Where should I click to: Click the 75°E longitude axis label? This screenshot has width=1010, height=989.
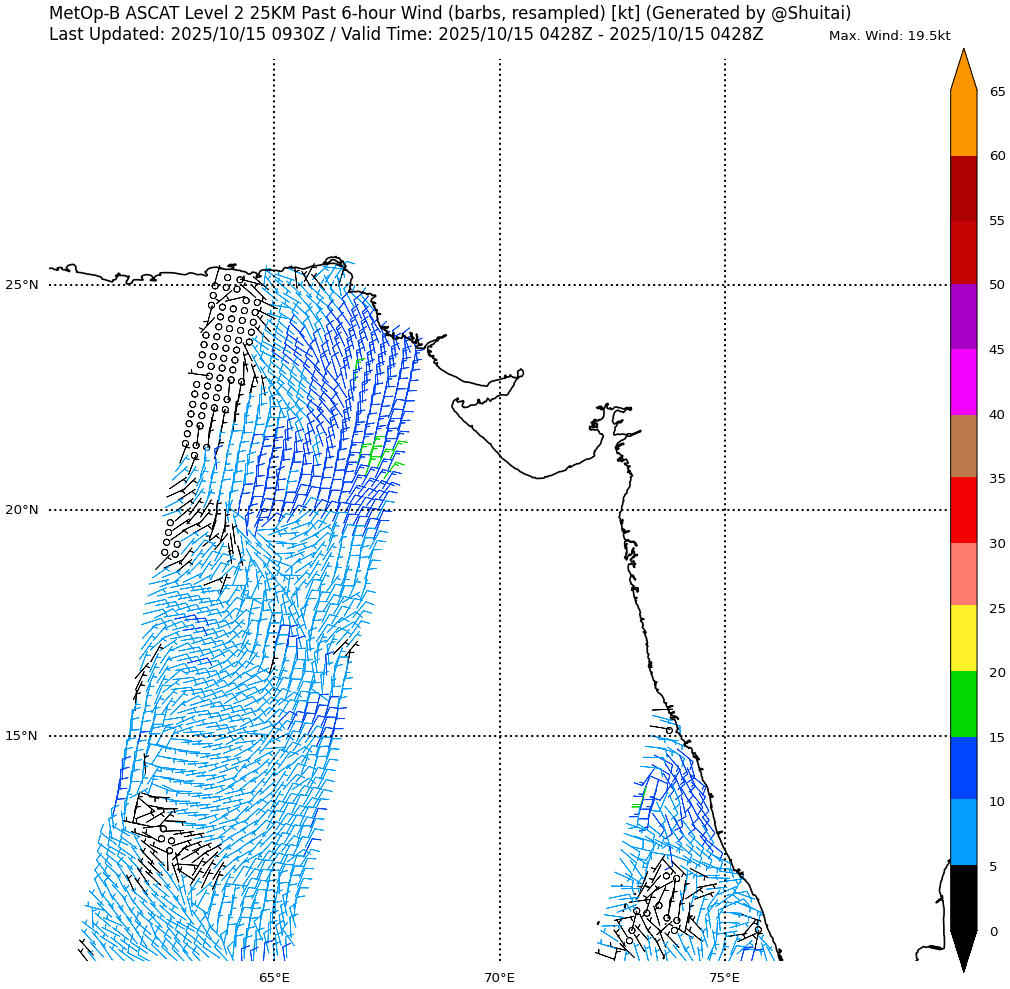(x=725, y=977)
